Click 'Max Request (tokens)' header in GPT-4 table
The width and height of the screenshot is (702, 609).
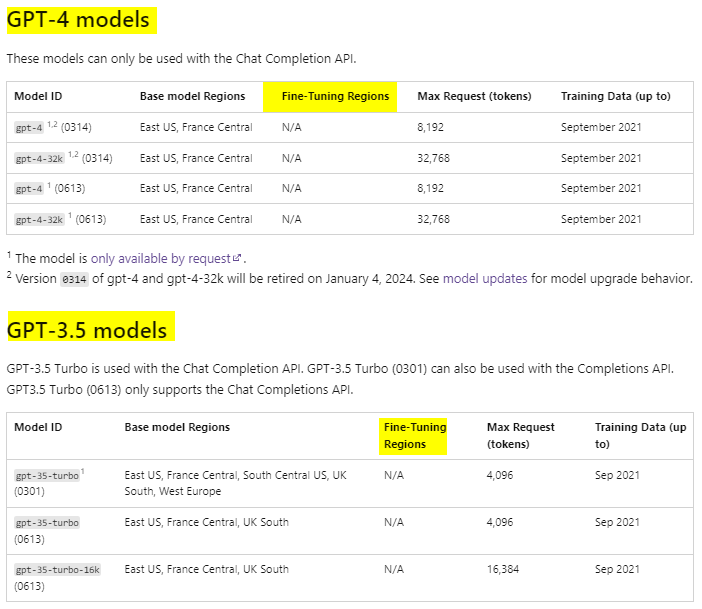[x=474, y=96]
